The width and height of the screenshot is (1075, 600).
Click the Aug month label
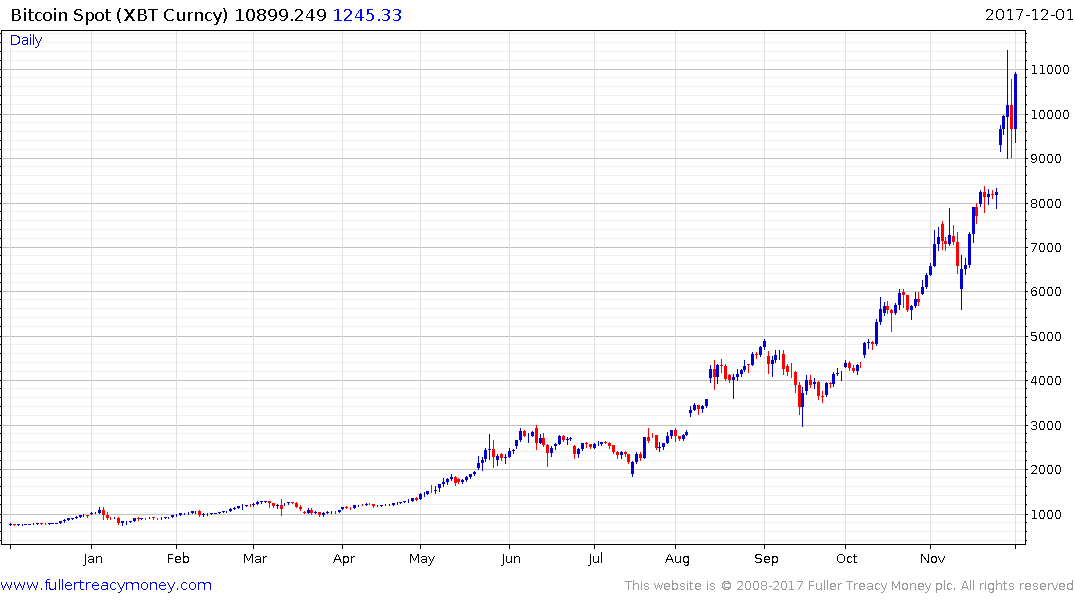click(x=677, y=559)
